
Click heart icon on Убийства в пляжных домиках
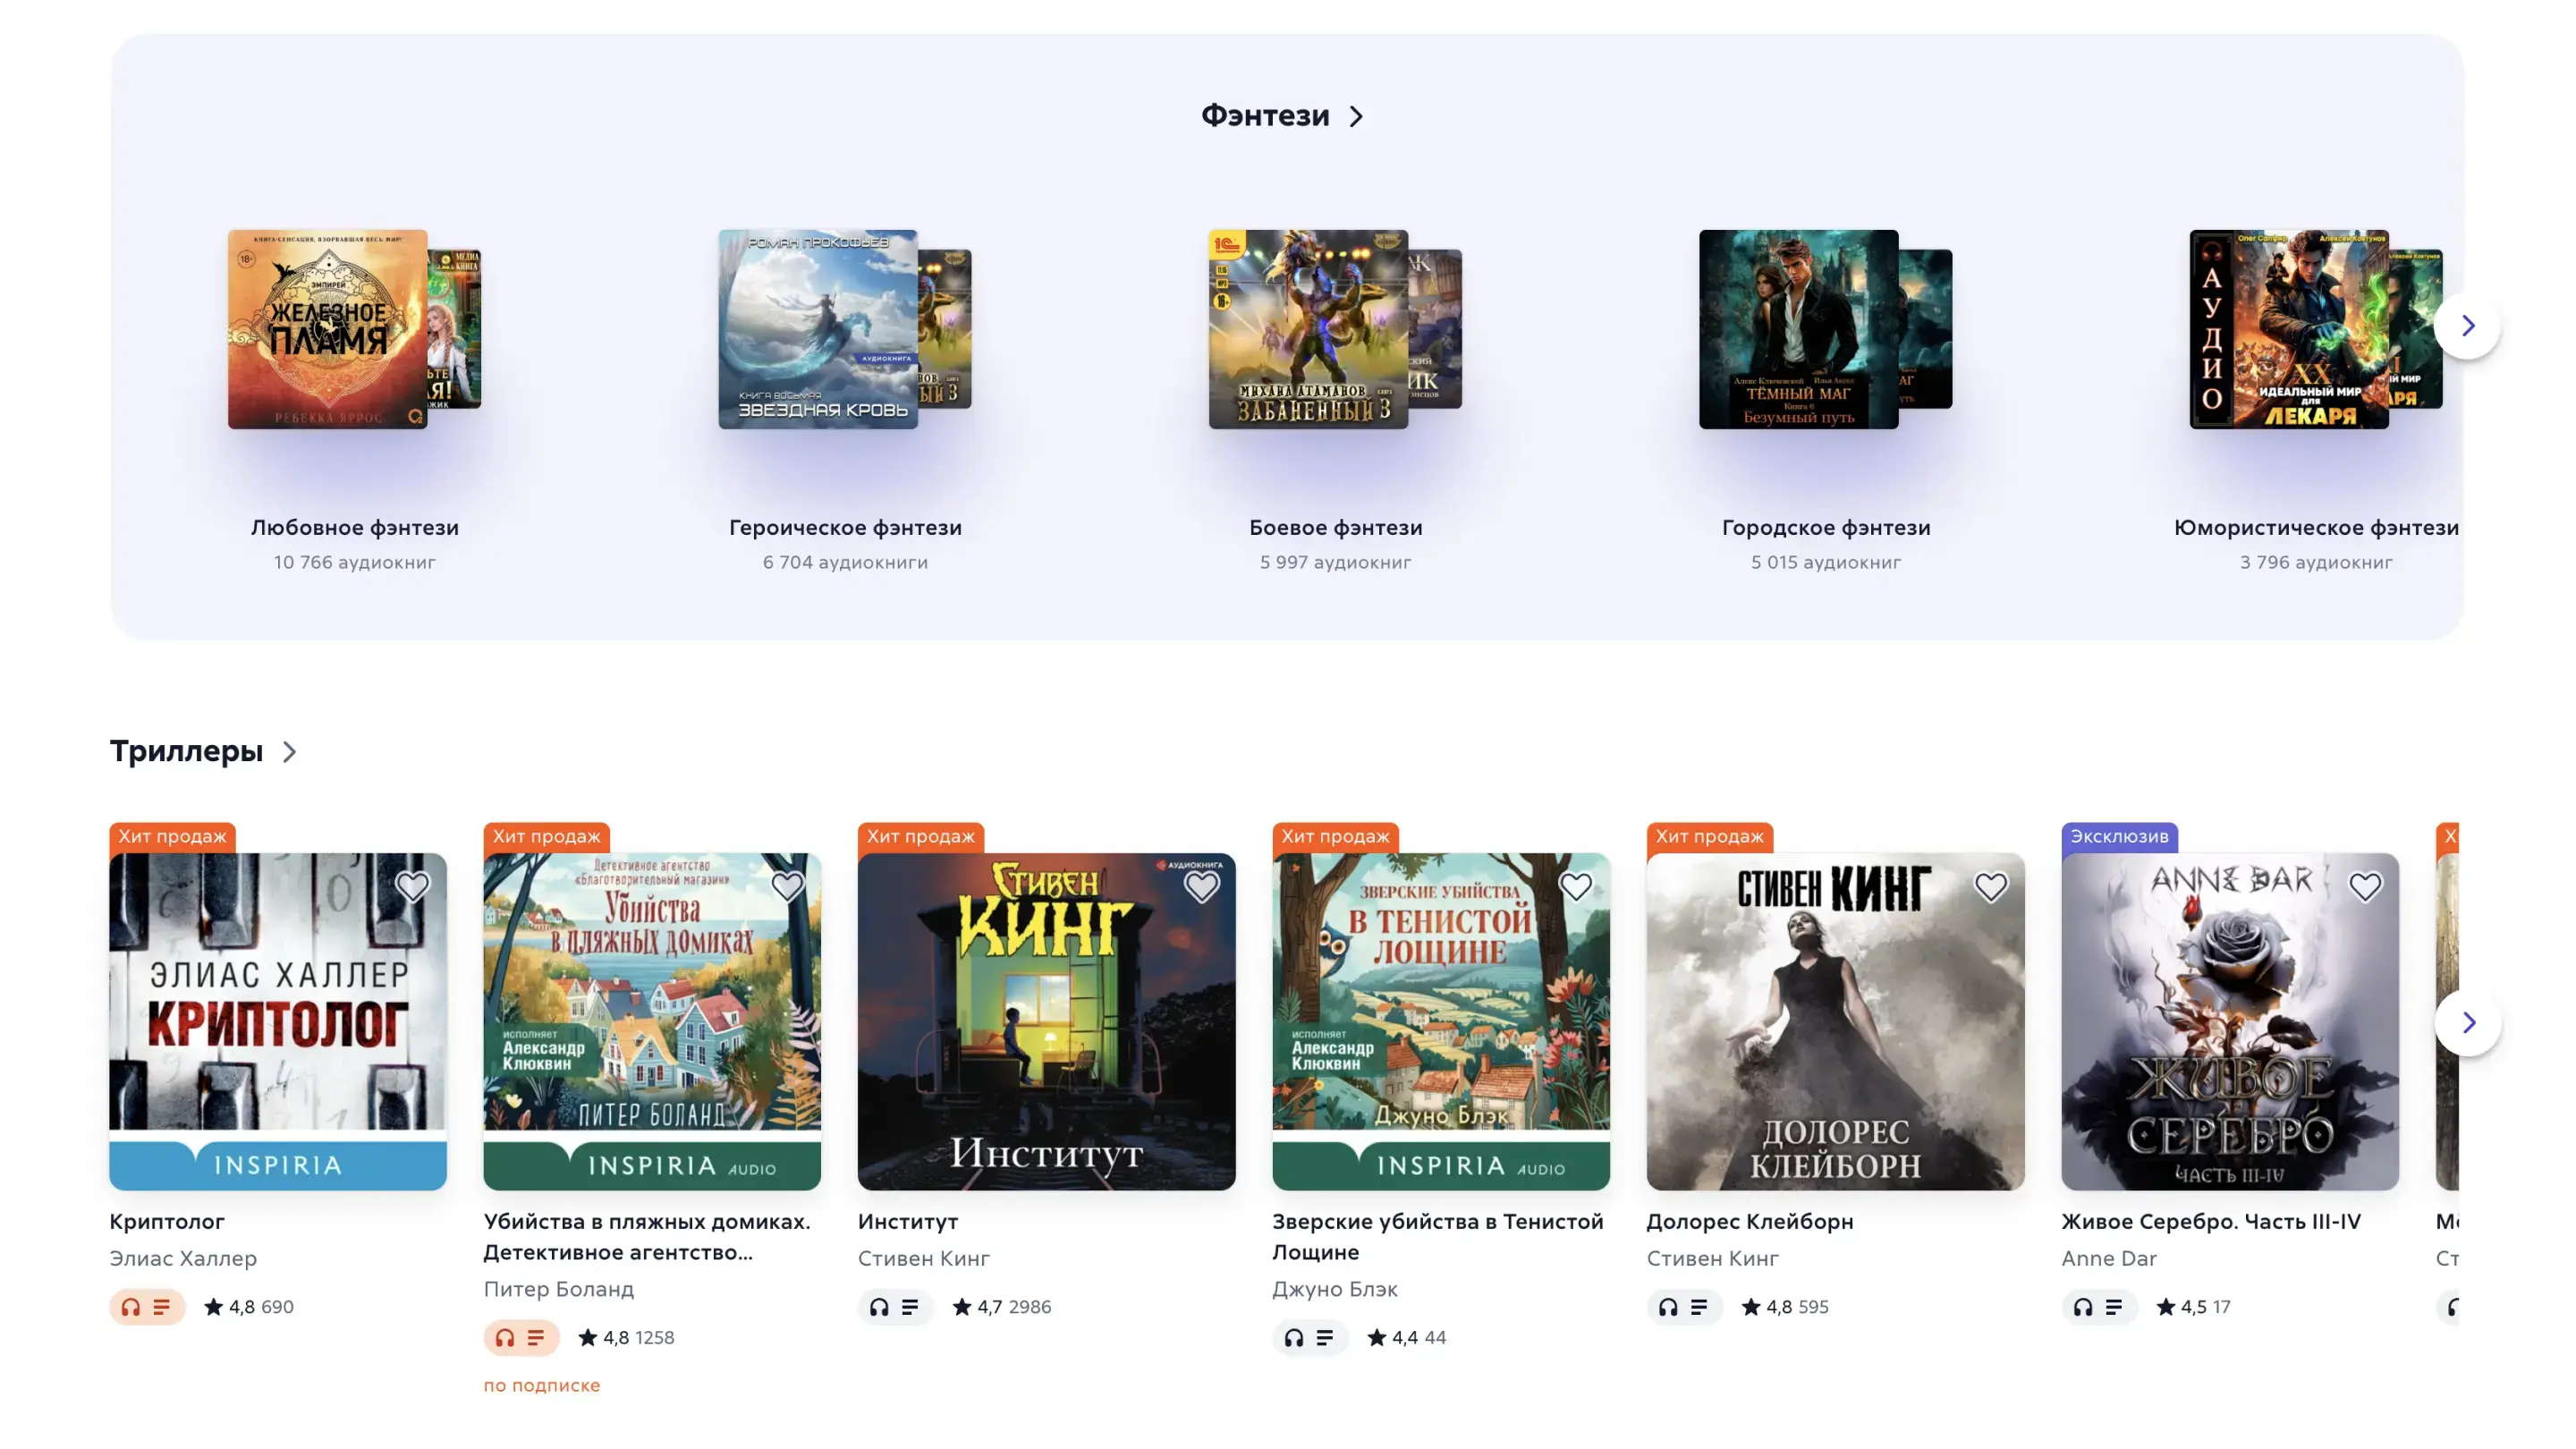(x=787, y=886)
